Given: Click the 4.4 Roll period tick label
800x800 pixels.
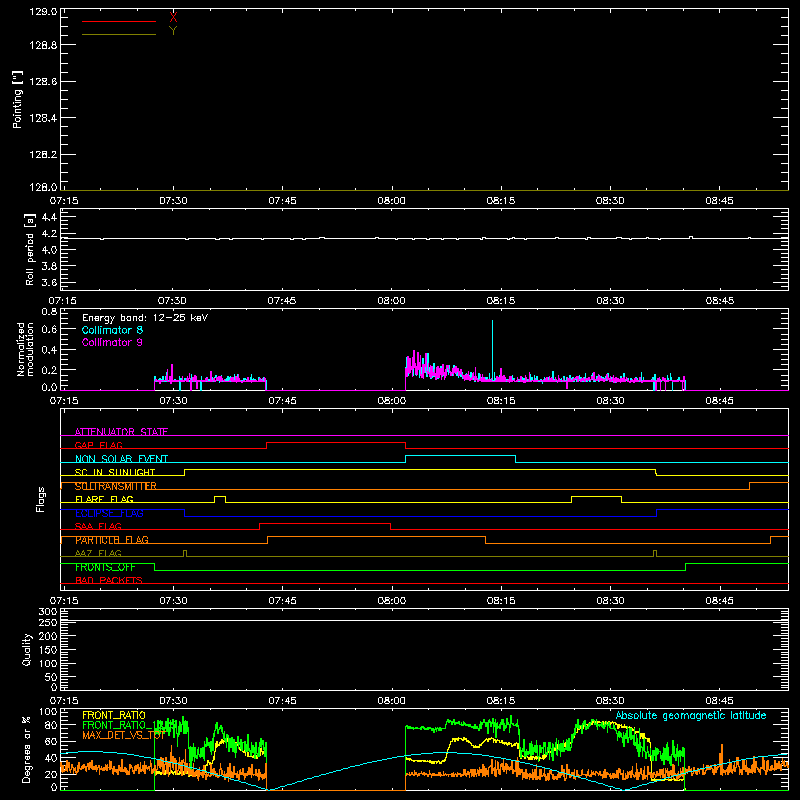Looking at the screenshot, I should coord(49,217).
